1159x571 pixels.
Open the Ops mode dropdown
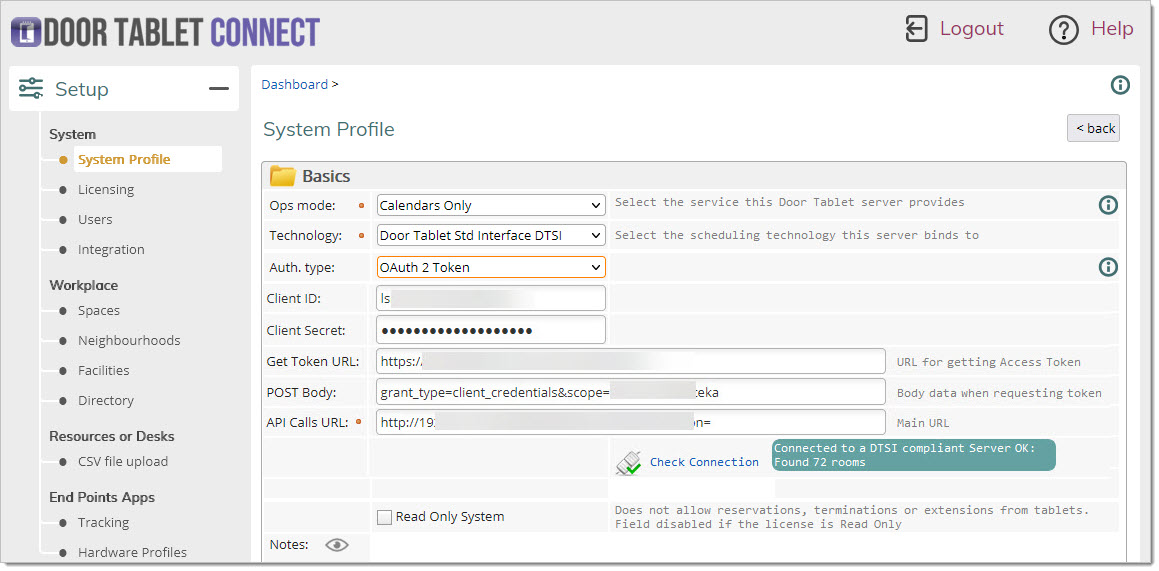point(491,205)
